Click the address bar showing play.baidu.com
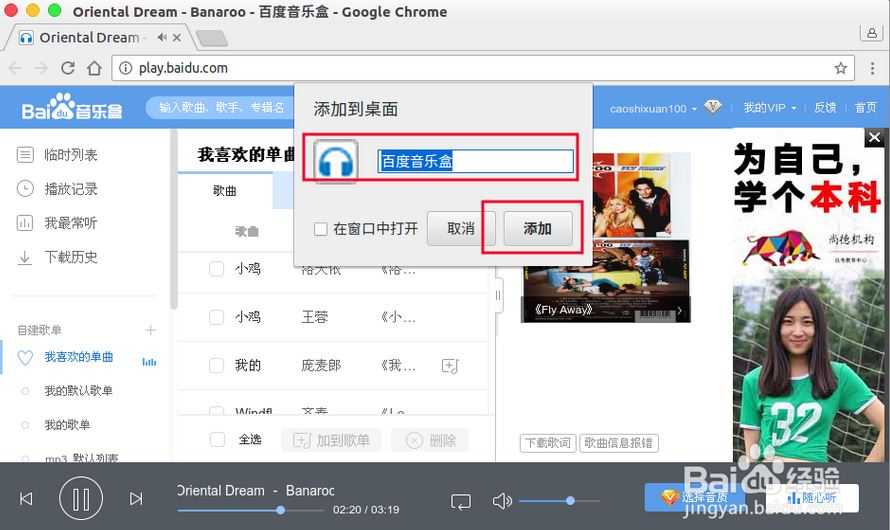This screenshot has height=530, width=890. [483, 68]
